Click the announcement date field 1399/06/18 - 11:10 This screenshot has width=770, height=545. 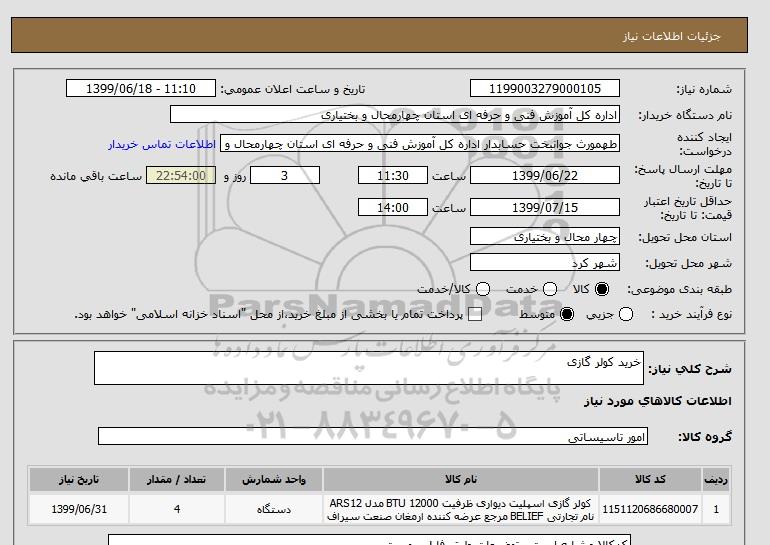(x=141, y=88)
